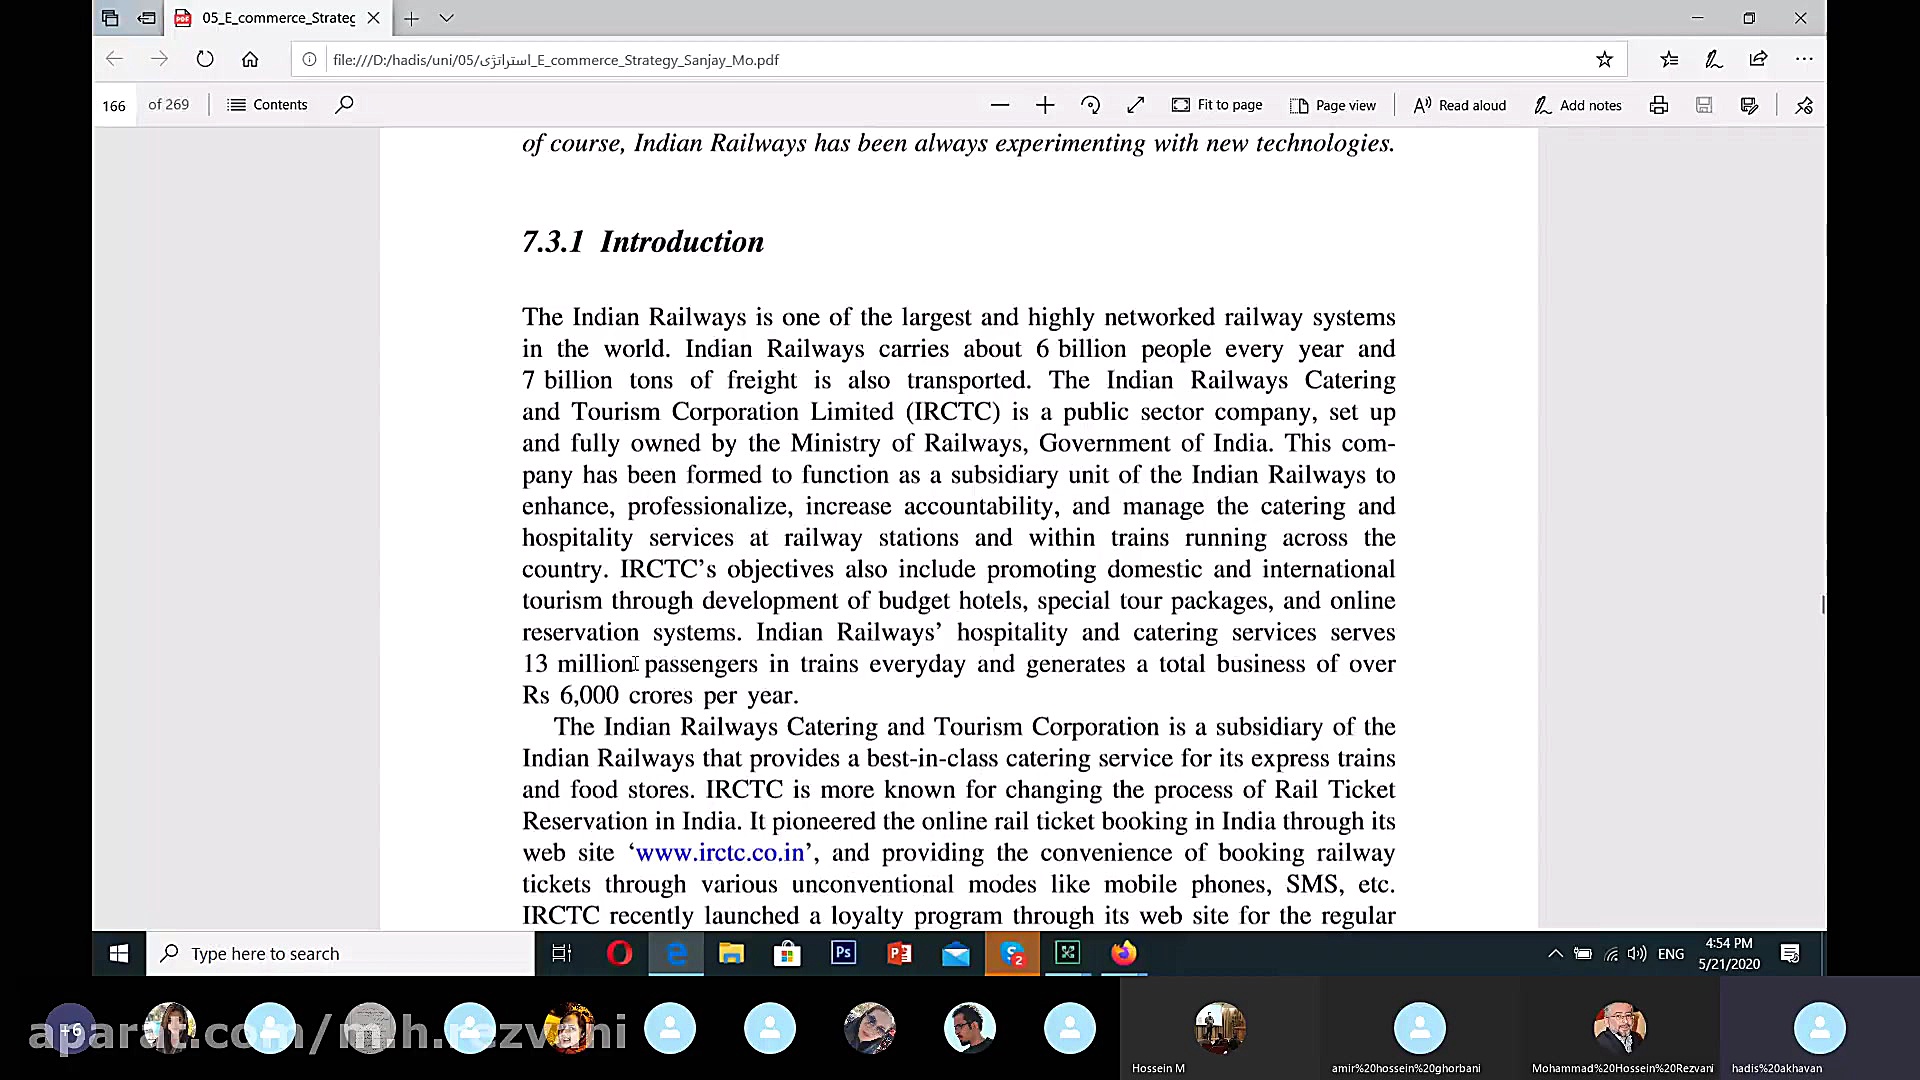Open the volume control in tray
This screenshot has height=1080, width=1920.
[x=1637, y=954]
